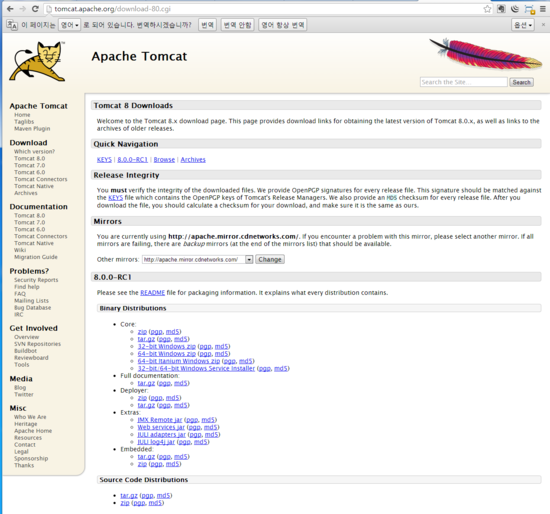The height and width of the screenshot is (514, 550).
Task: Open the Who We Are sidebar link
Action: (30, 417)
